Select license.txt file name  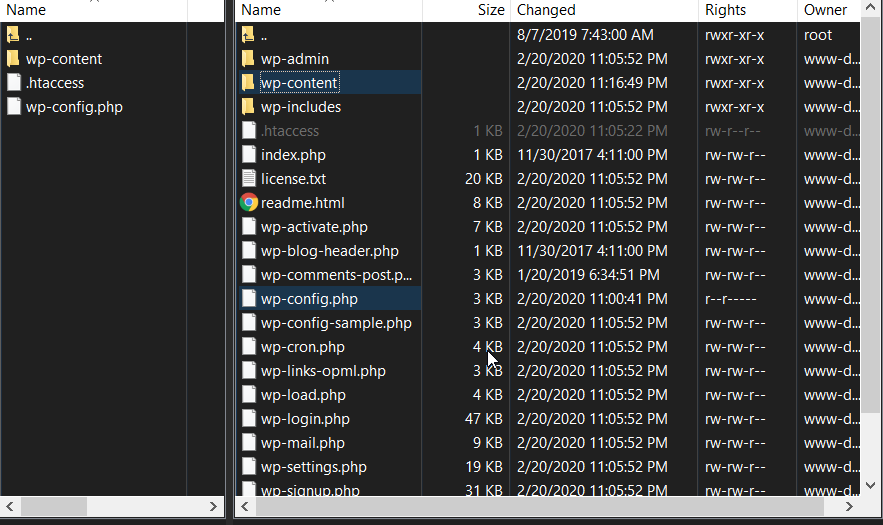pyautogui.click(x=293, y=179)
